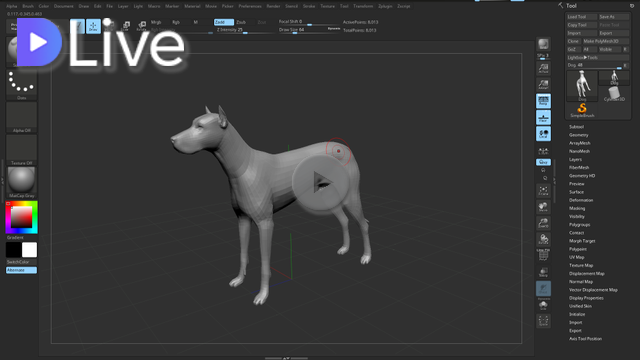The width and height of the screenshot is (640, 360).
Task: Expand the Geometry section
Action: (579, 135)
